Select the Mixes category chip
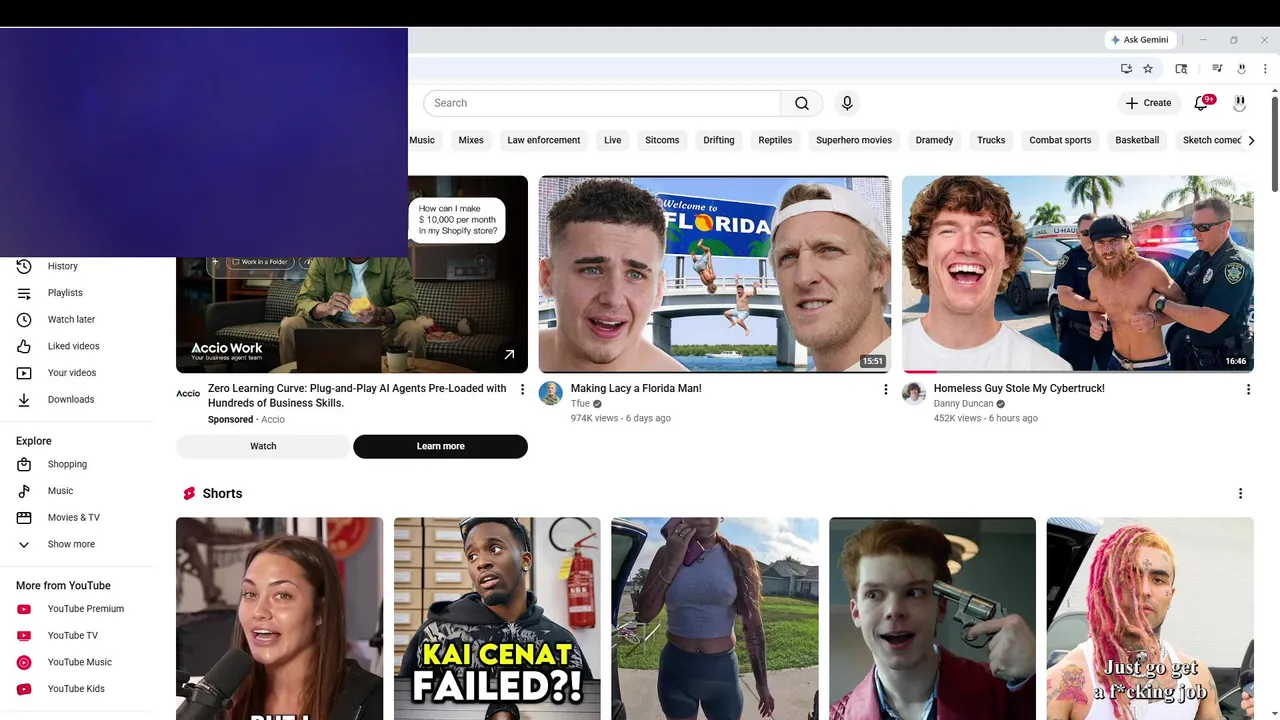Viewport: 1280px width, 720px height. 471,140
